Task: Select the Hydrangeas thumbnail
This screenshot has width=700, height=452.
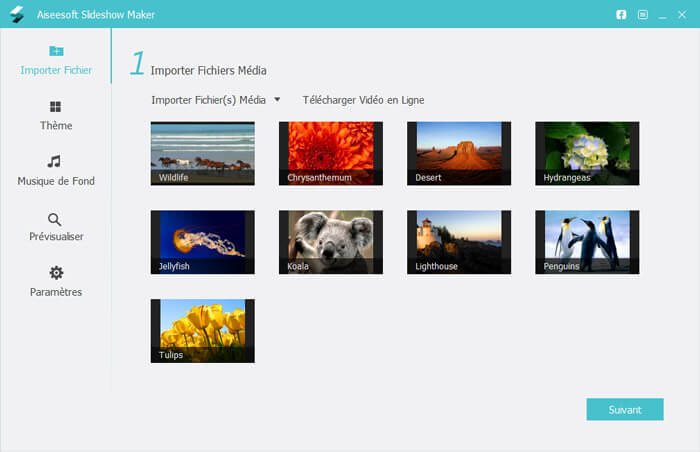Action: [x=588, y=153]
